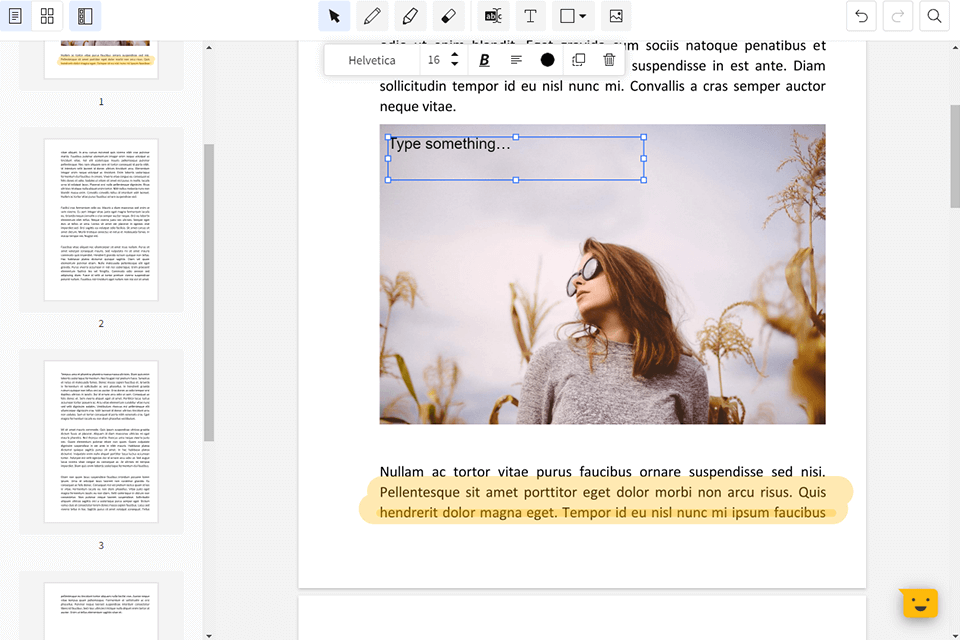Switch to thumbnail grid view

(x=47, y=16)
